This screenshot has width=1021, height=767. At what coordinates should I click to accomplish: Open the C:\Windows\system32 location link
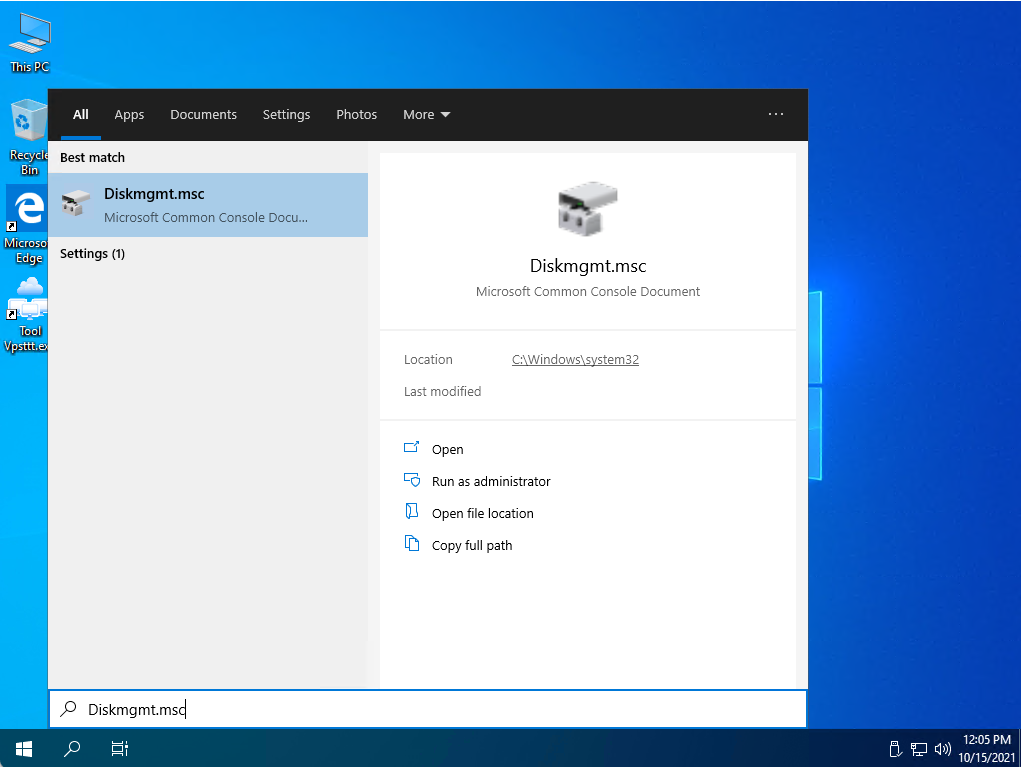click(575, 359)
